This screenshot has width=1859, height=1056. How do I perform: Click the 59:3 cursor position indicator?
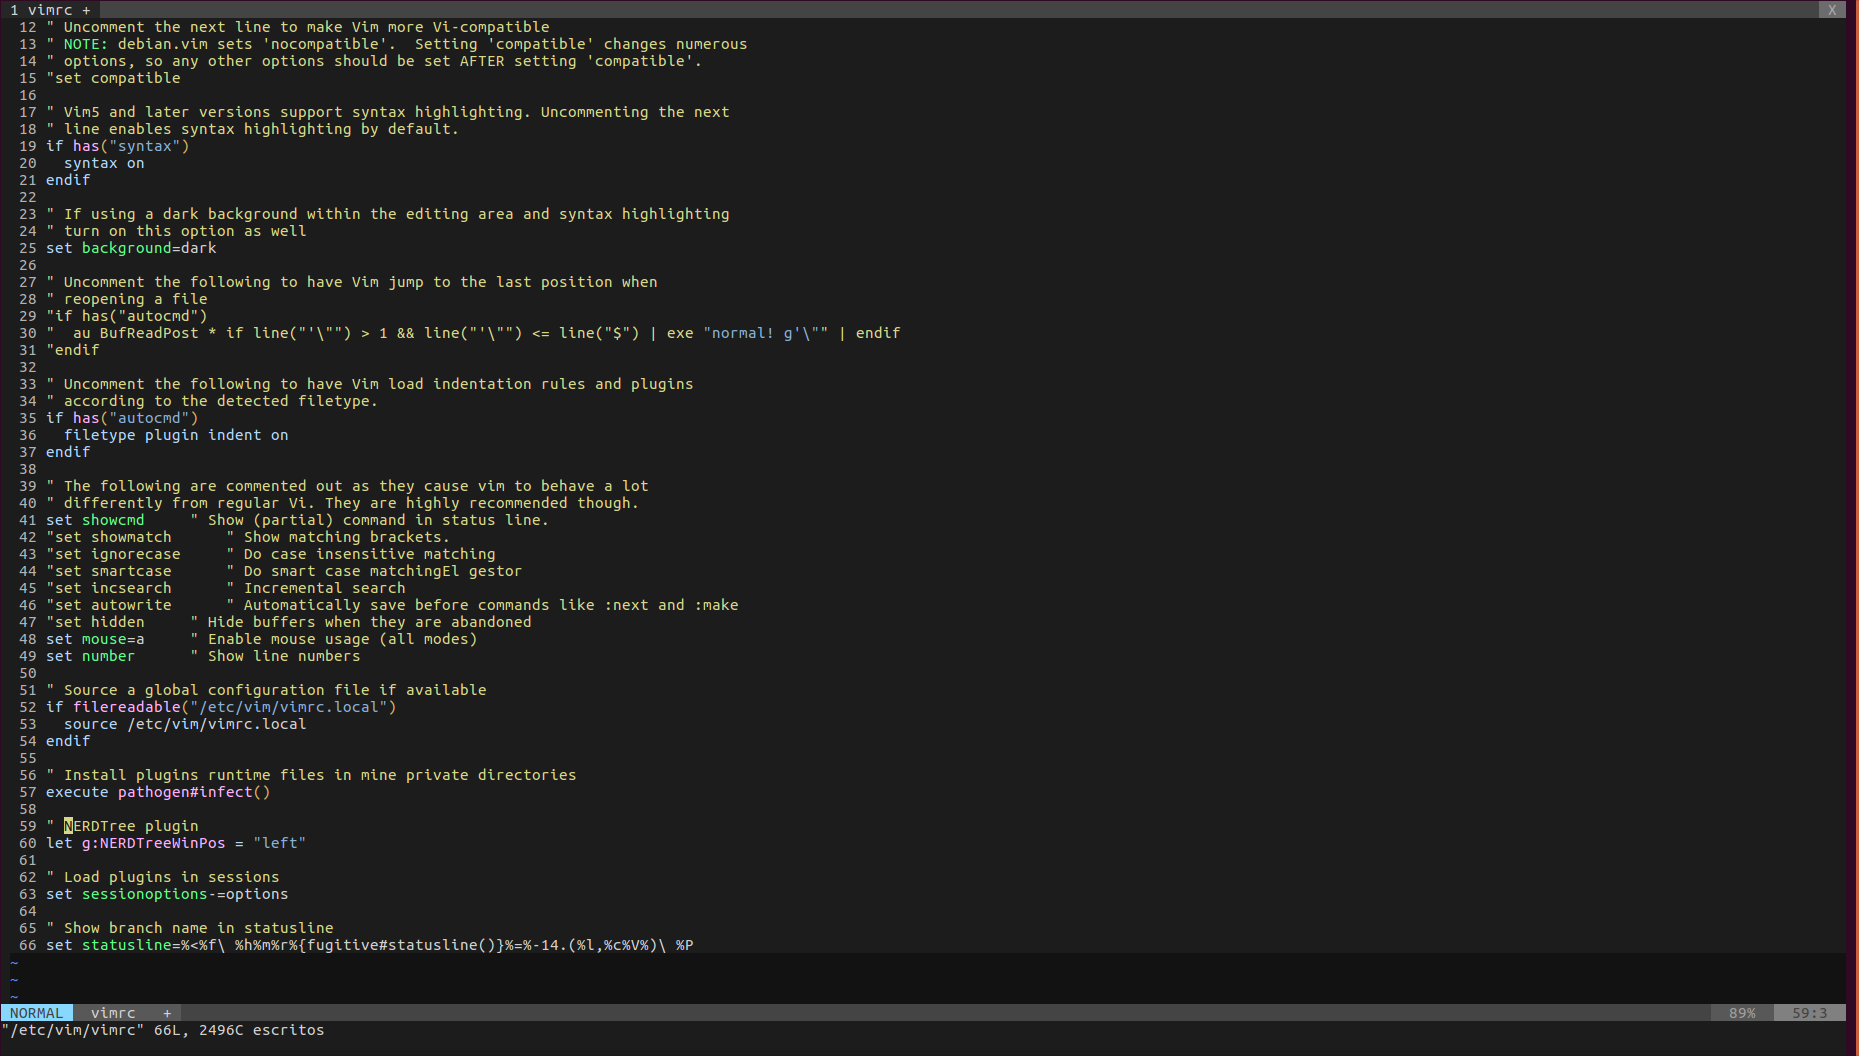(1809, 1013)
